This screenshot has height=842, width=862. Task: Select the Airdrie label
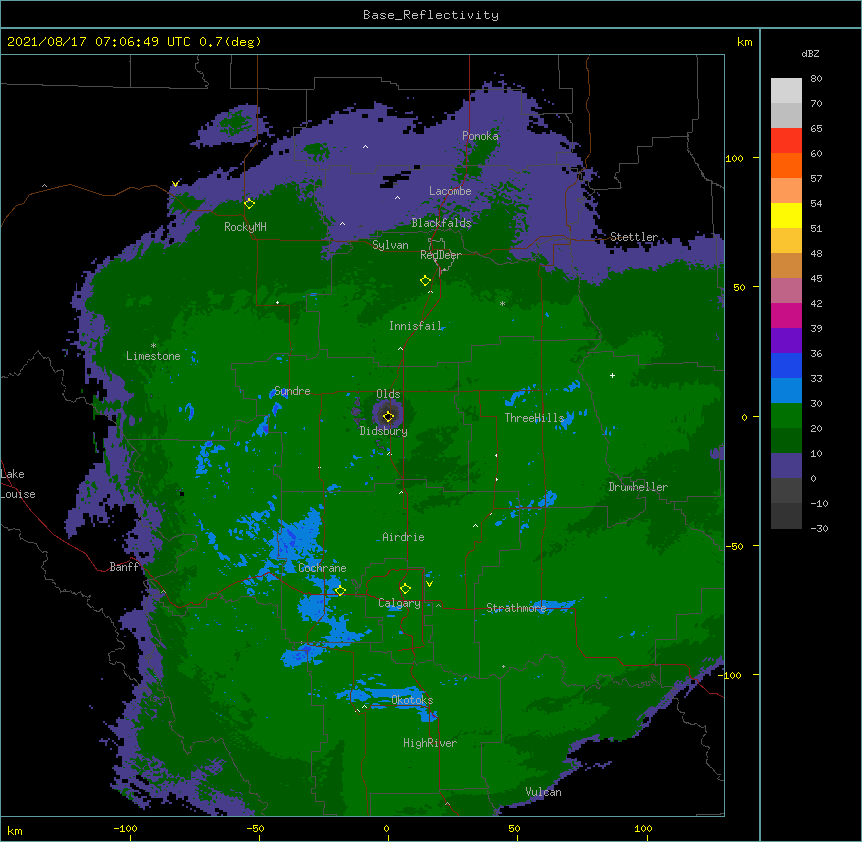tap(403, 537)
